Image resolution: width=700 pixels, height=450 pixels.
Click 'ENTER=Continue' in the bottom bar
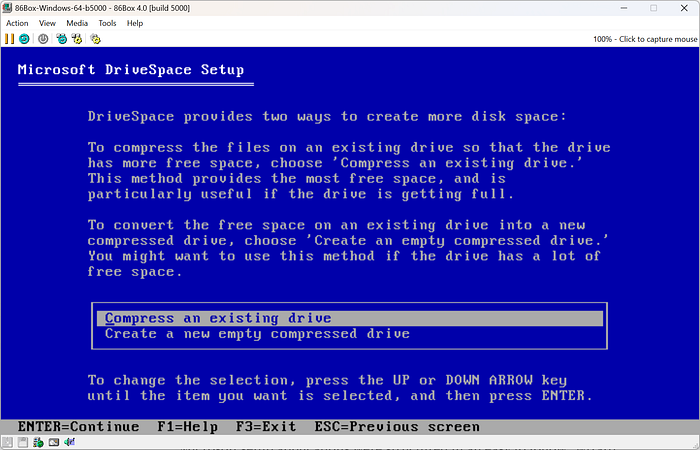[79, 427]
